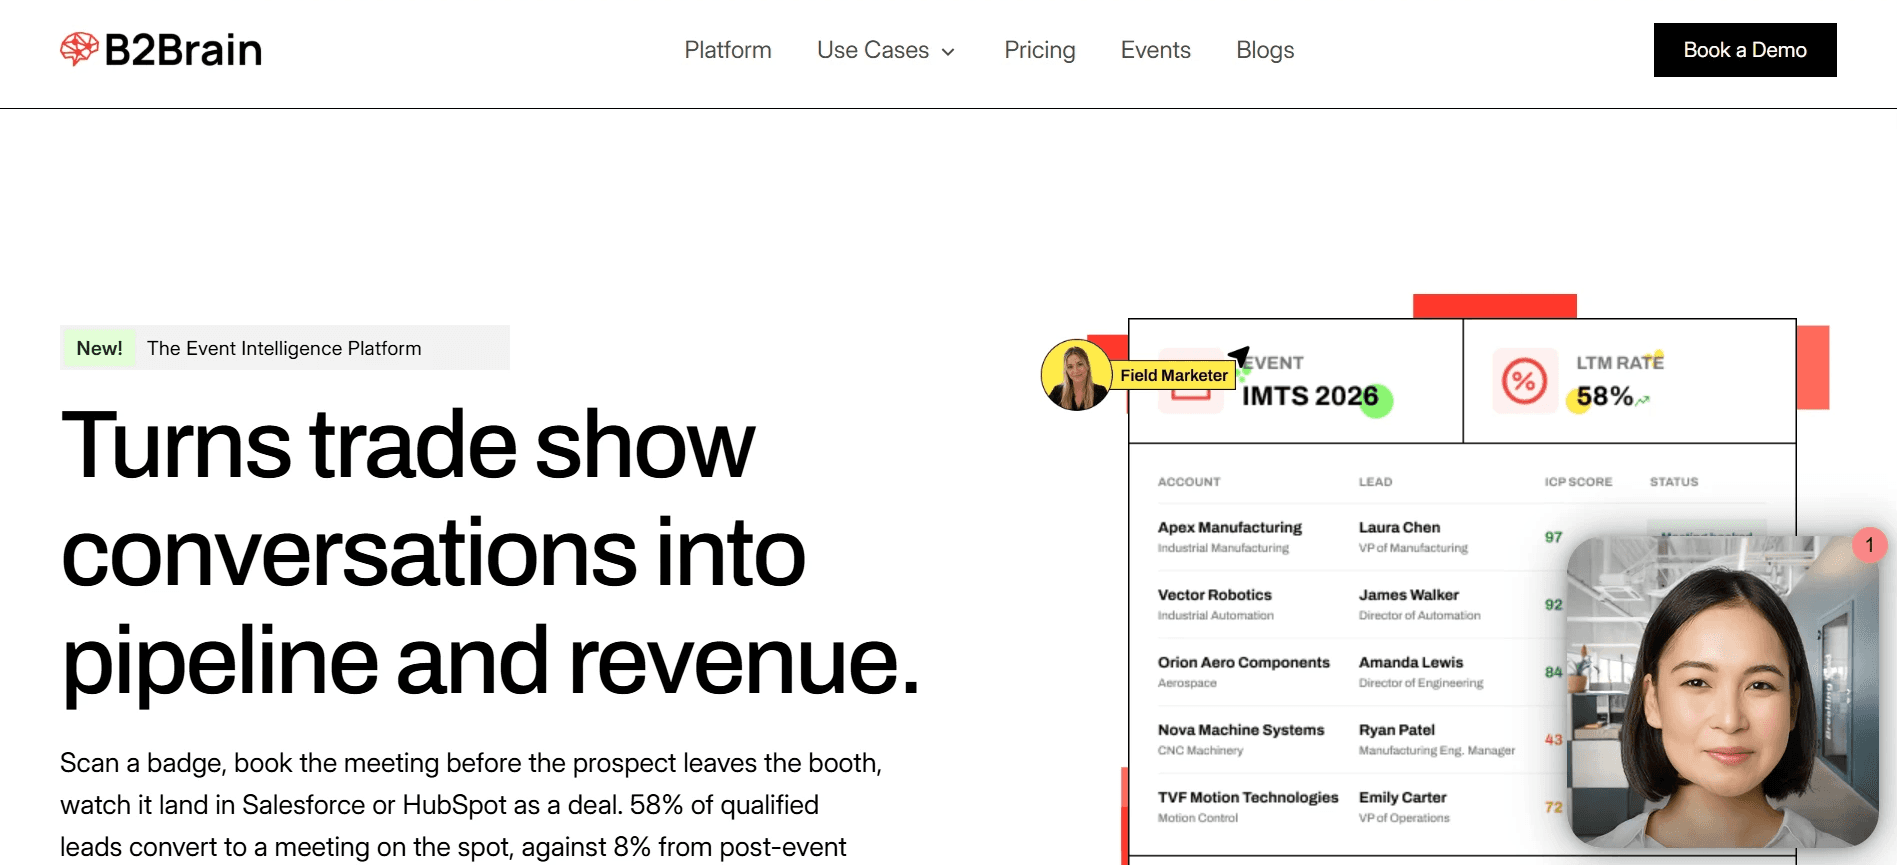Click the ICP score 43

[x=1553, y=740]
